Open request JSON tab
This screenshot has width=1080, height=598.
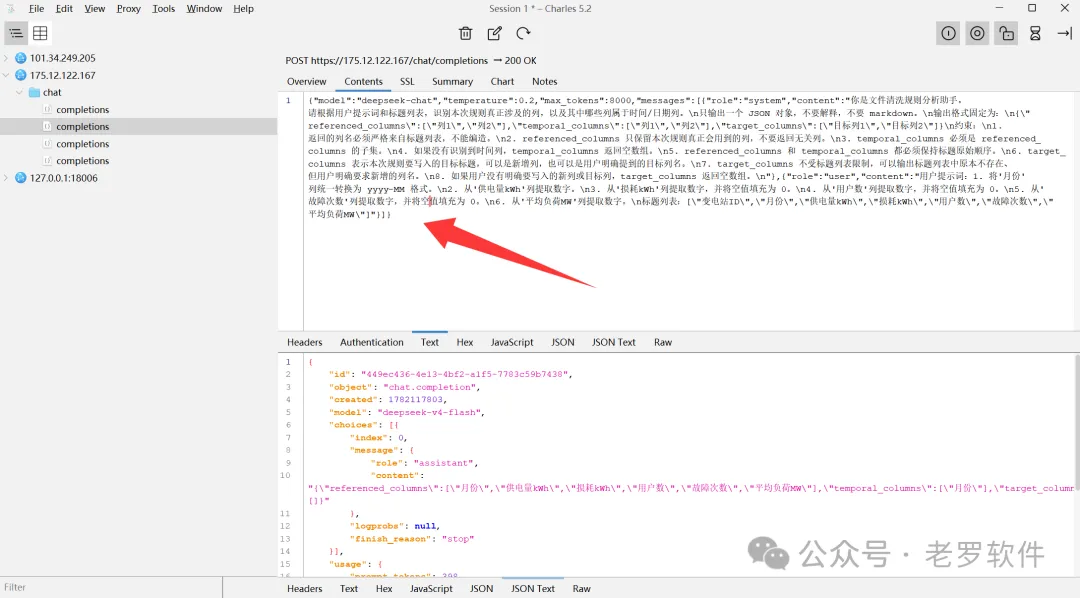[563, 342]
